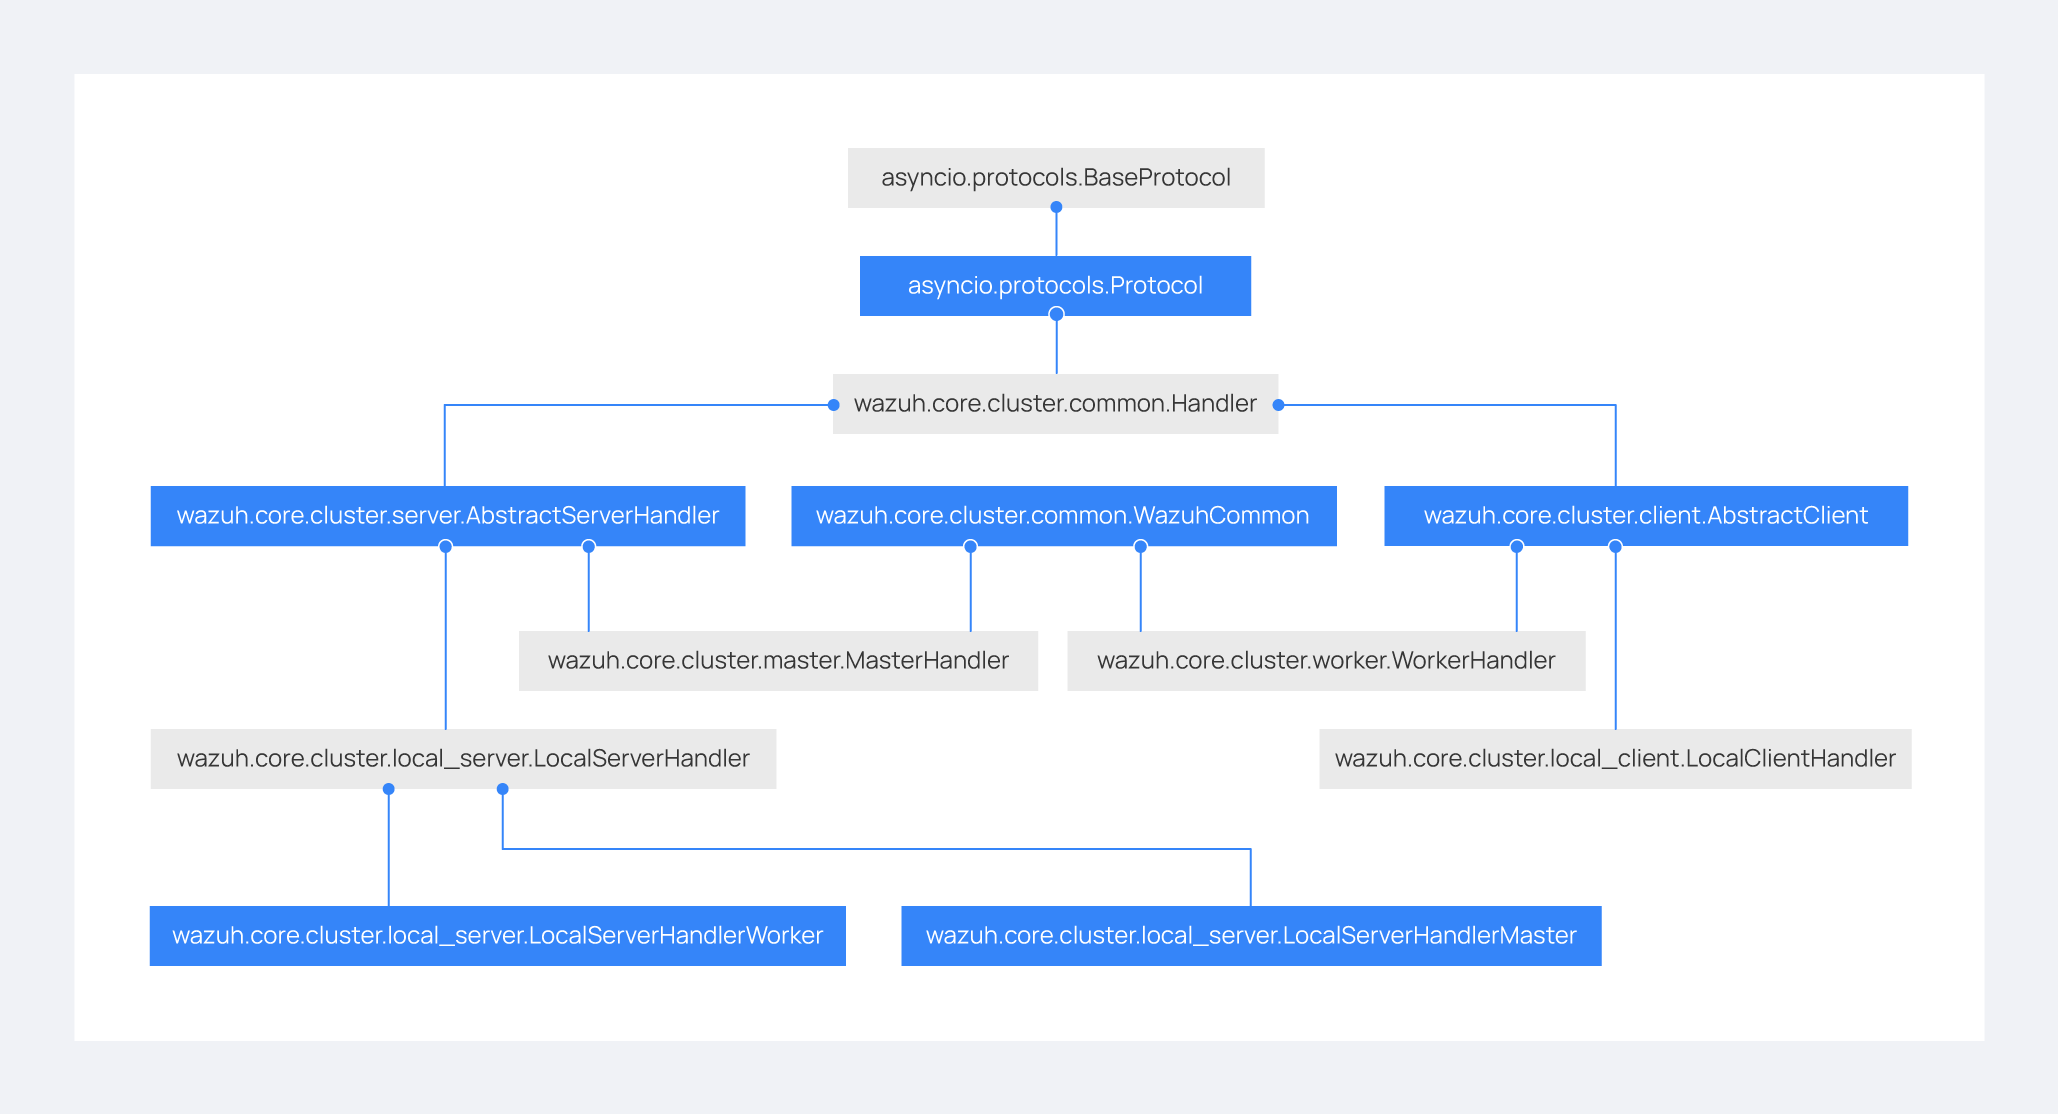The width and height of the screenshot is (2058, 1114).
Task: Click the WazuhCommon class box
Action: point(1063,516)
